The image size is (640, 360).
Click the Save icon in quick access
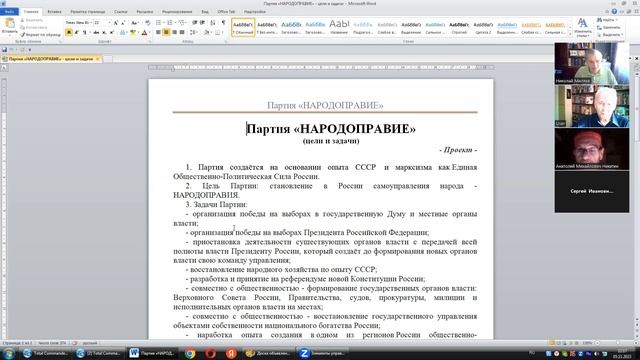pyautogui.click(x=4, y=50)
